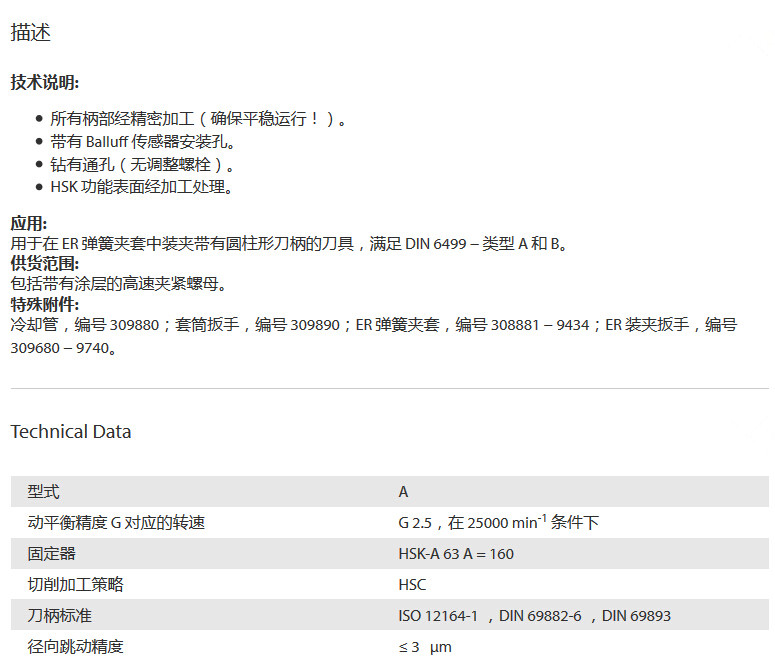Click the 技术说明 subheading

pos(44,82)
